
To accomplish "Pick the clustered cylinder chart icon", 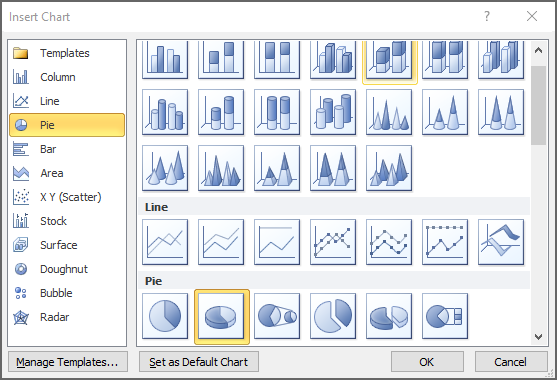I will tap(165, 112).
